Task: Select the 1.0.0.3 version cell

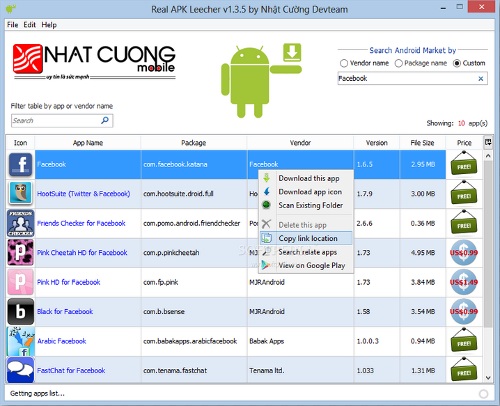Action: click(376, 341)
